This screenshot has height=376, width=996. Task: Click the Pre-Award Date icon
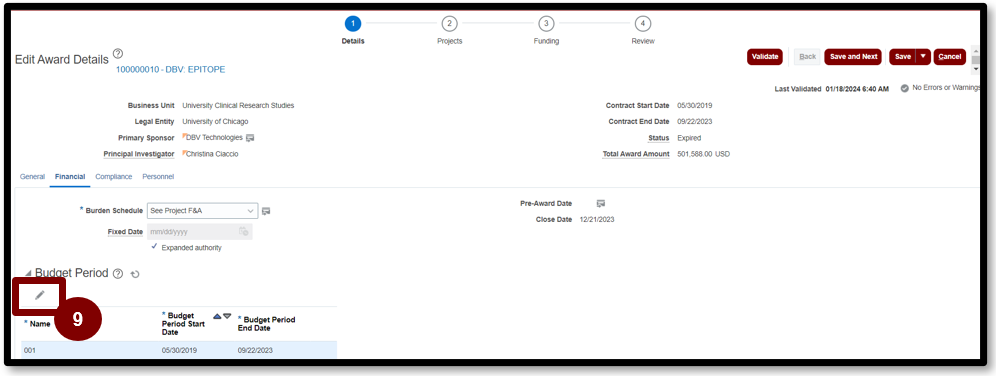pos(600,203)
